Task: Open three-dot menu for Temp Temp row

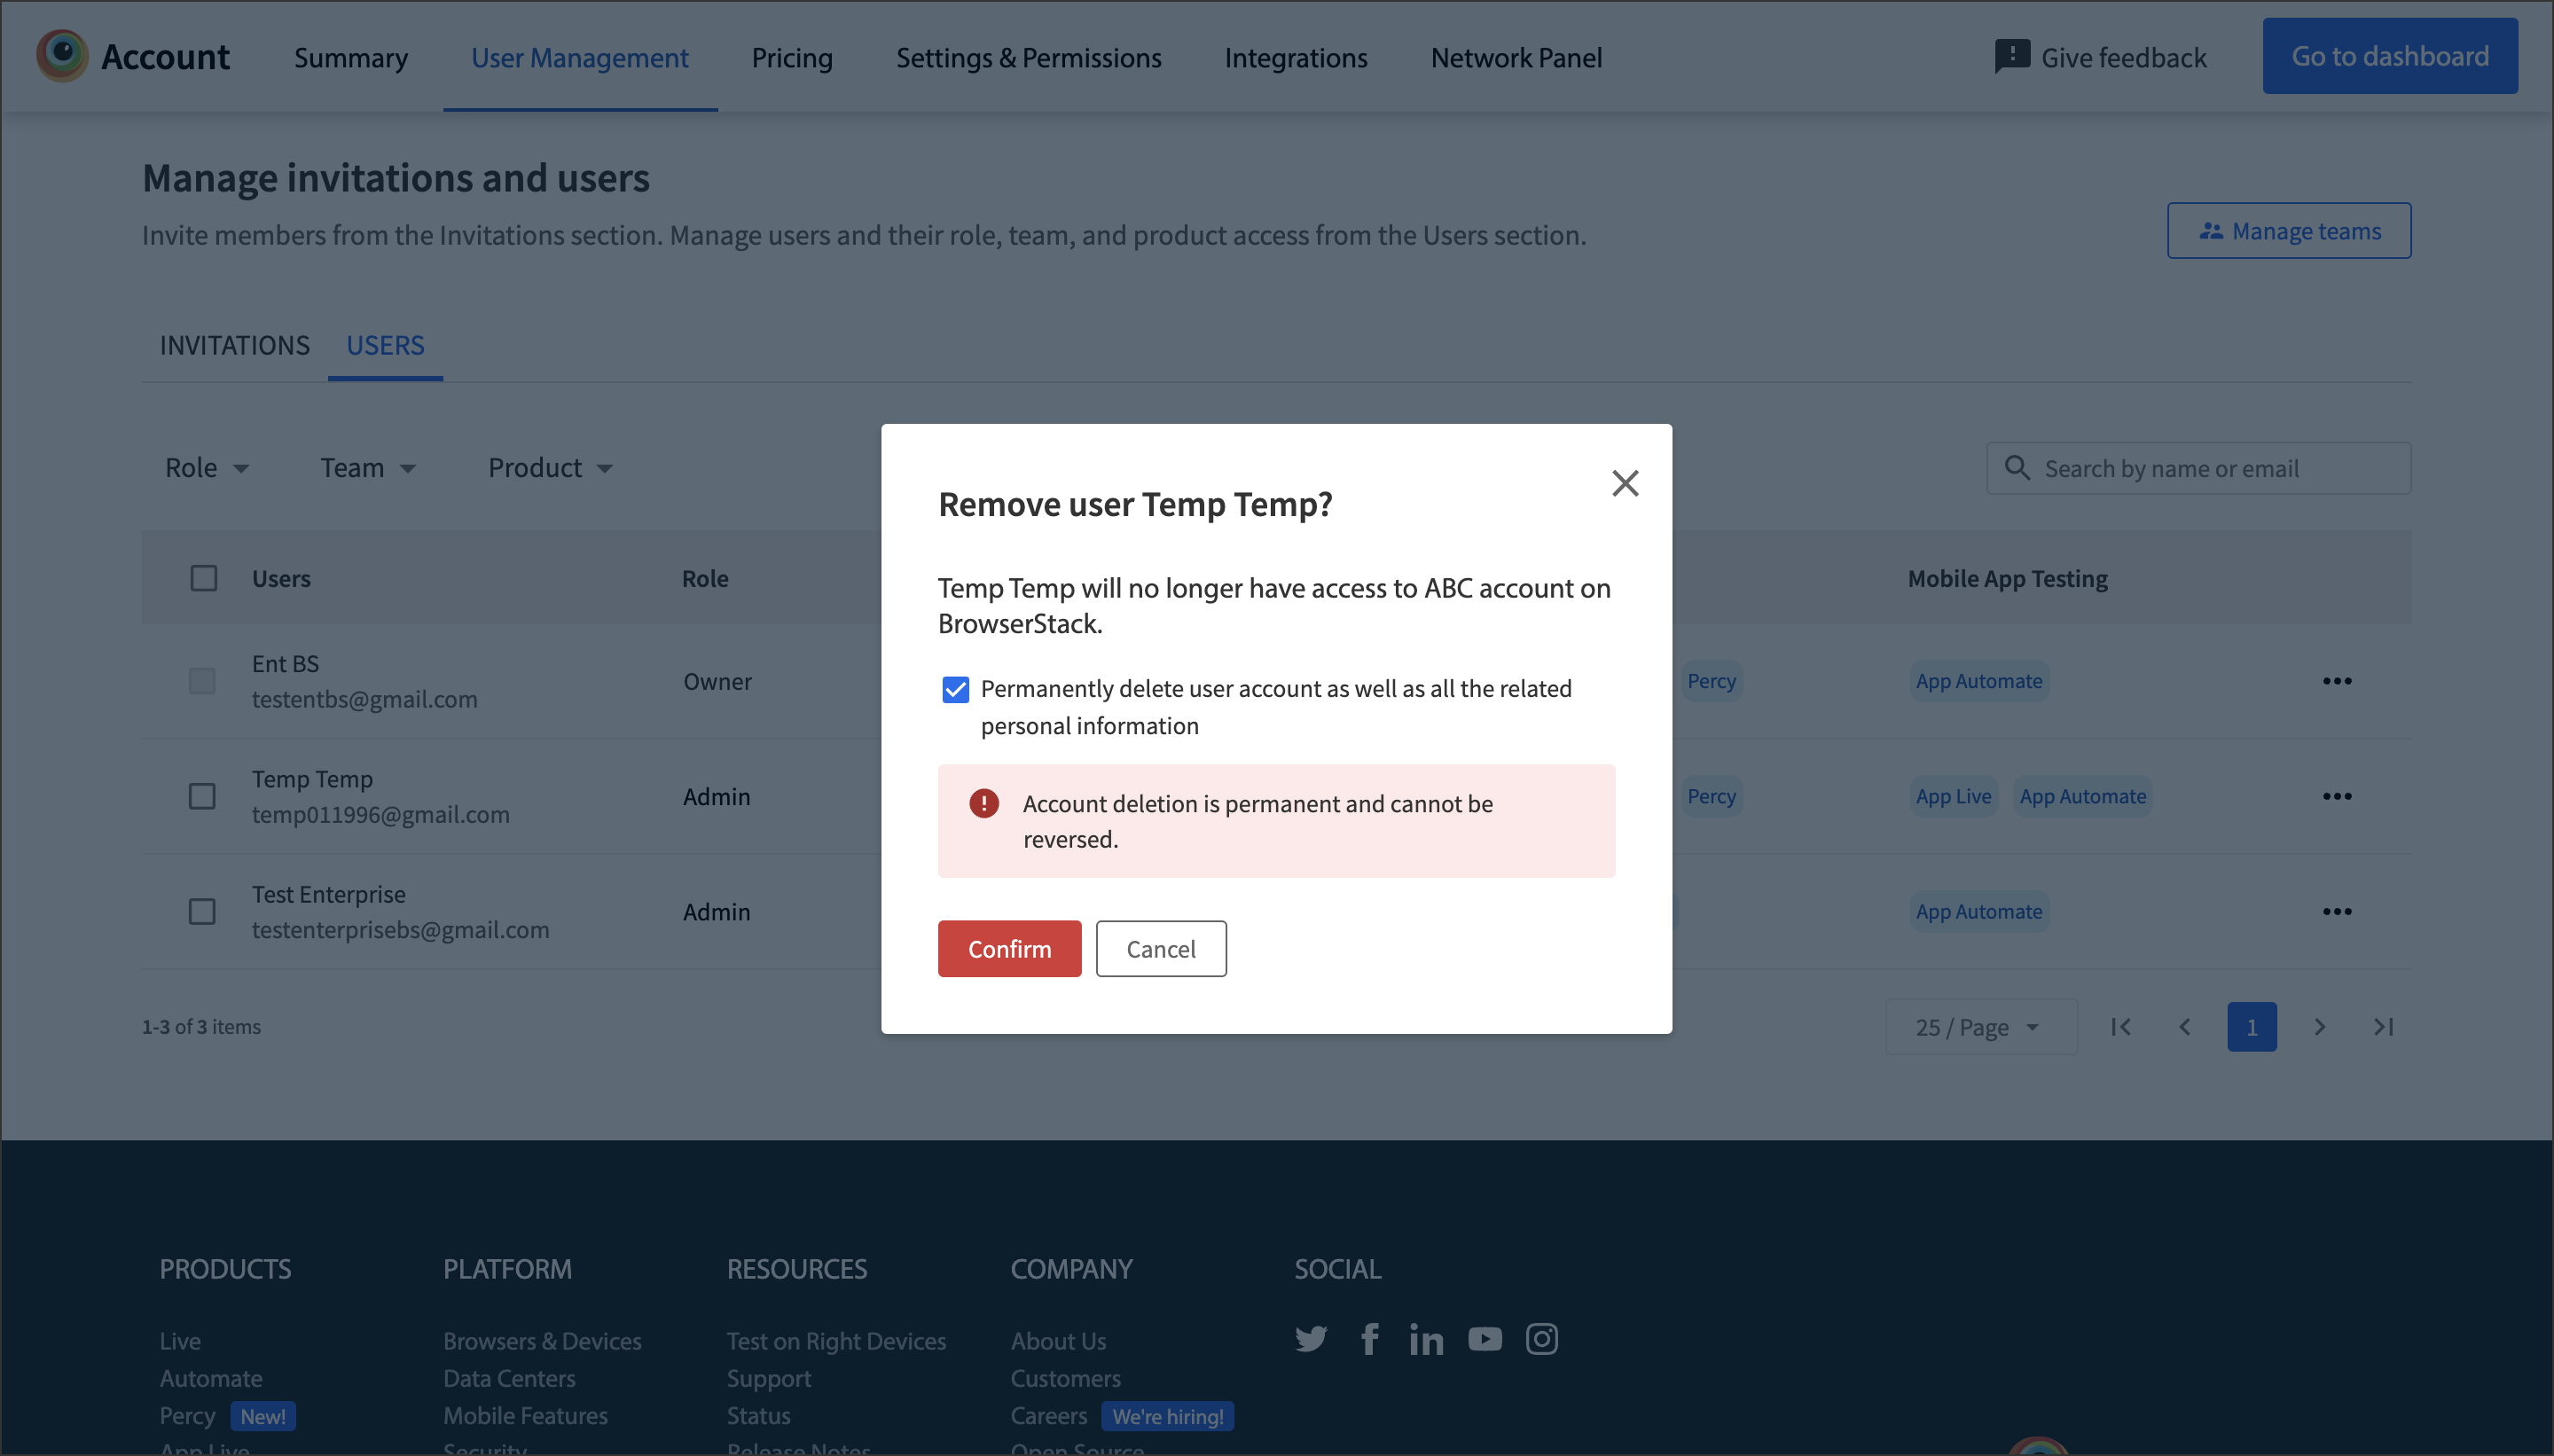Action: [2337, 797]
